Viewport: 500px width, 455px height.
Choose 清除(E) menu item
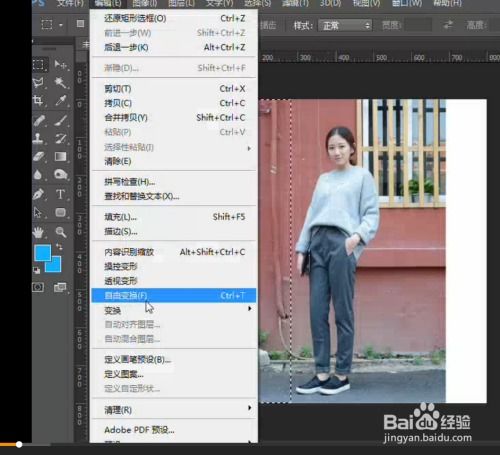point(174,161)
